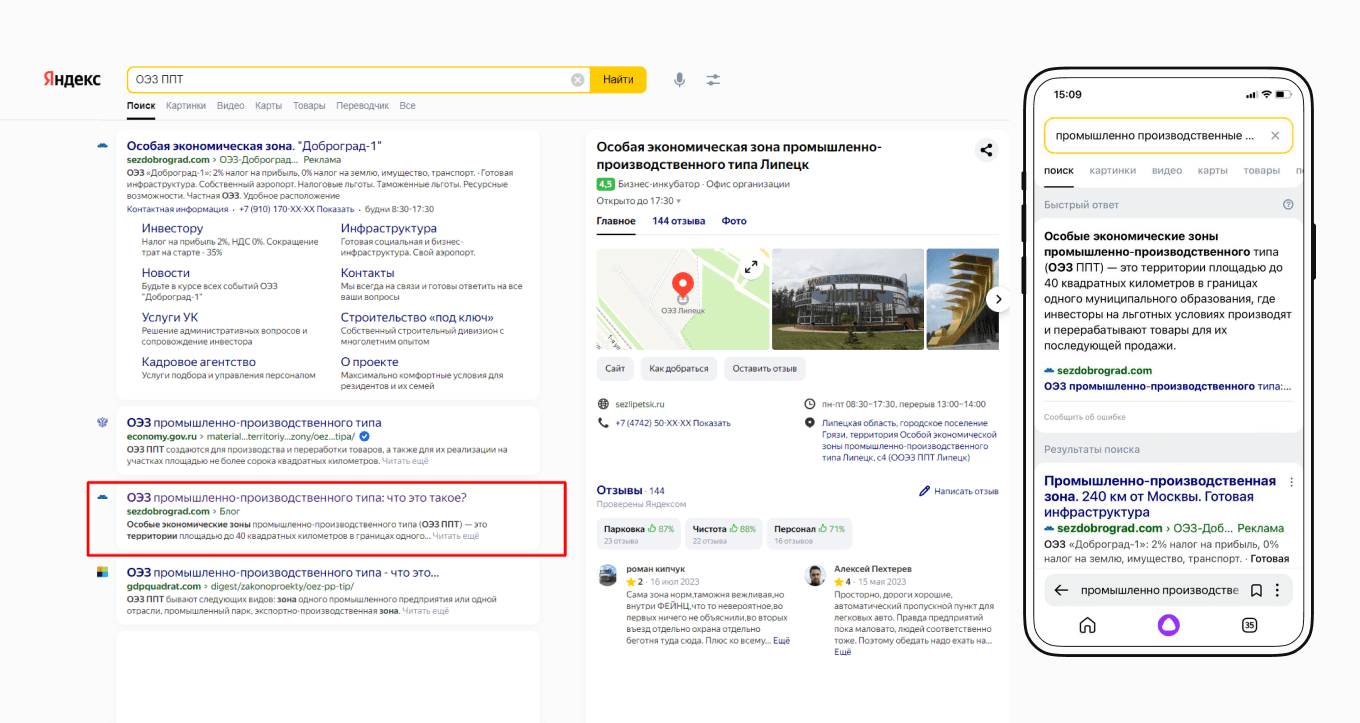Image resolution: width=1360 pixels, height=723 pixels.
Task: Clear the mobile search field
Action: point(1275,135)
